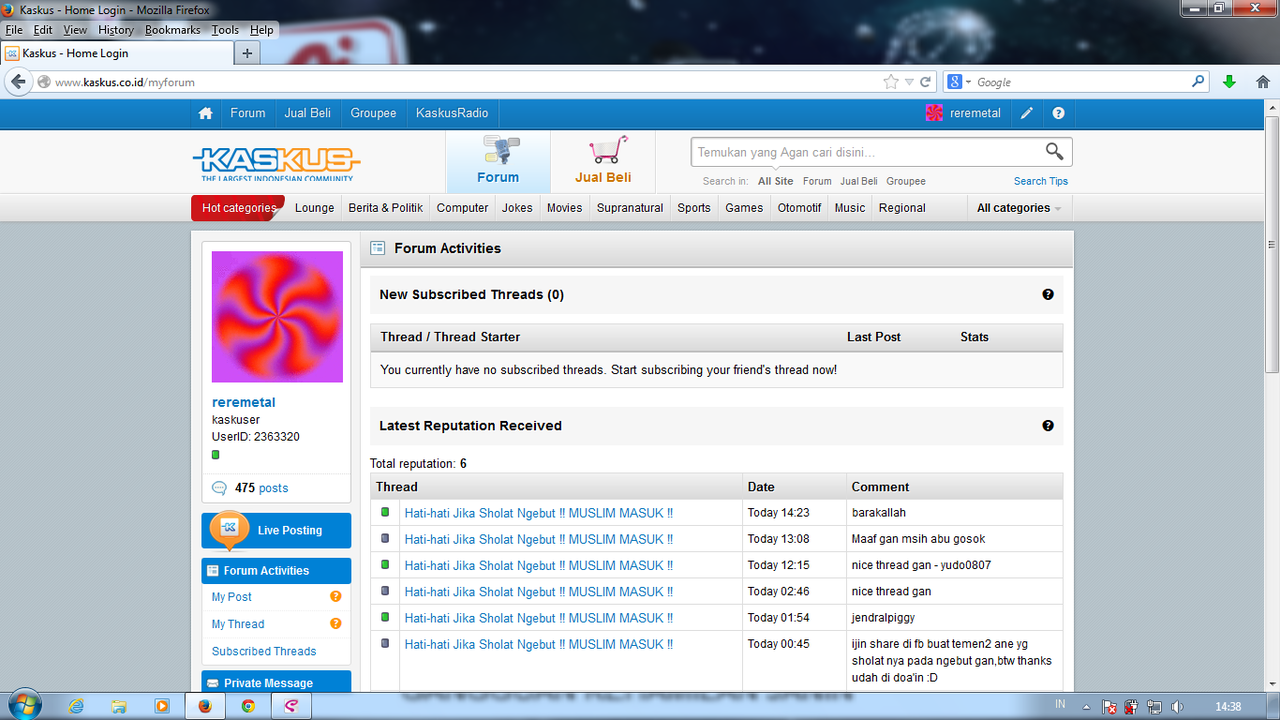This screenshot has width=1280, height=720.
Task: Open File Explorer folder in taskbar
Action: pyautogui.click(x=119, y=706)
